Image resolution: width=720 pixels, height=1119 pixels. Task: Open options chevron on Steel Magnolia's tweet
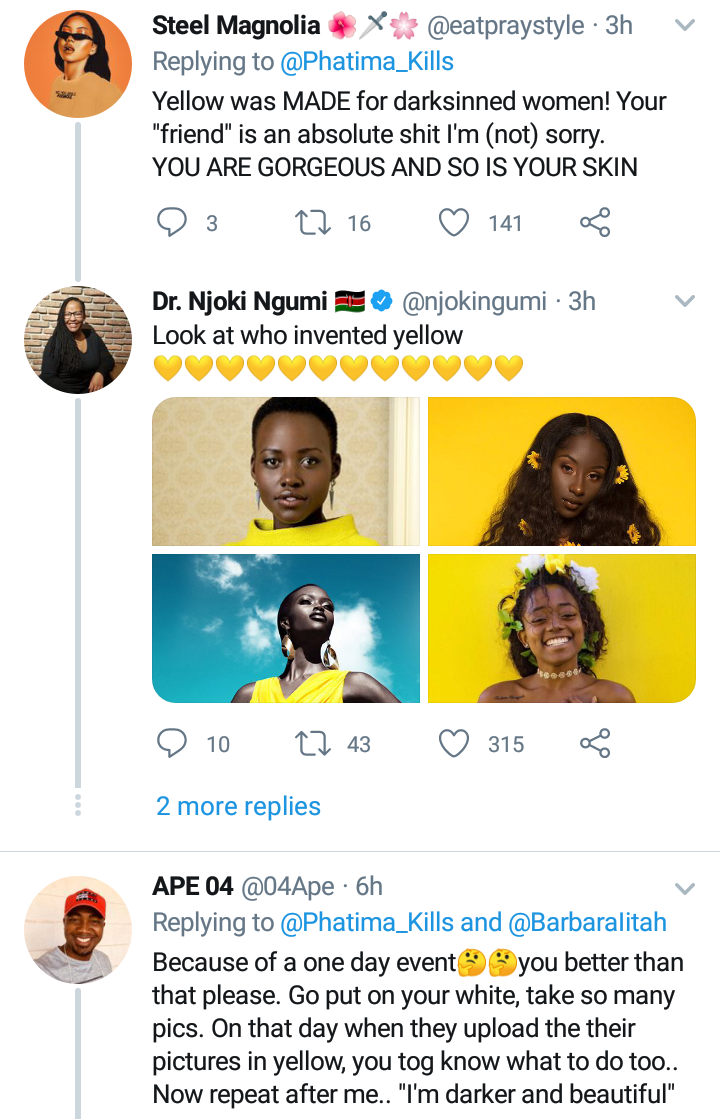[x=685, y=26]
